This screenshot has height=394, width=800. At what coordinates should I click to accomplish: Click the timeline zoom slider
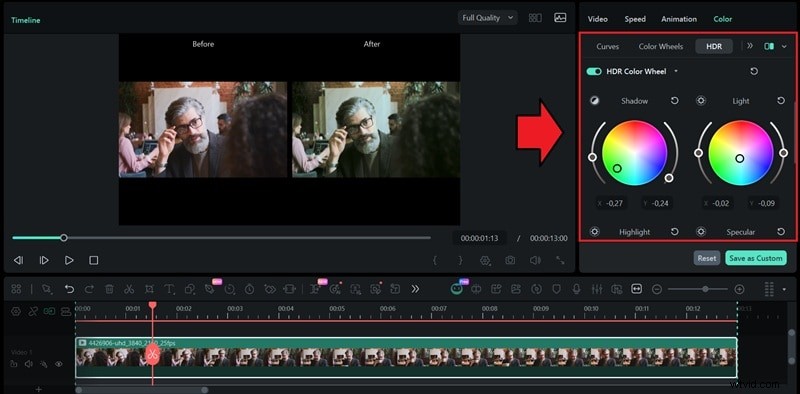(698, 289)
